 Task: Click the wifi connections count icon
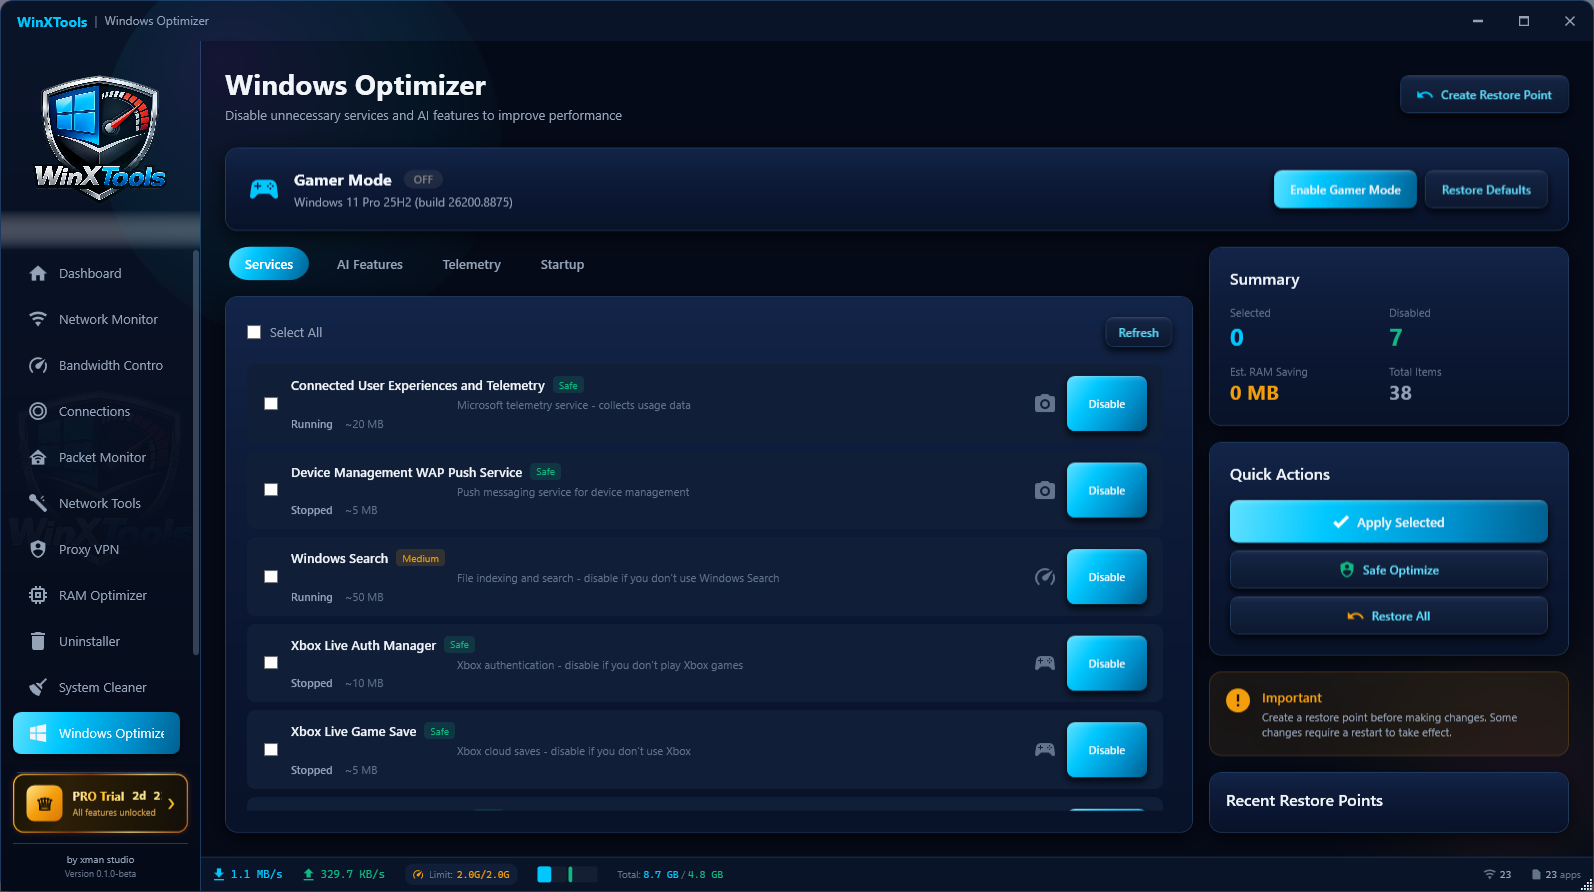tap(1489, 874)
